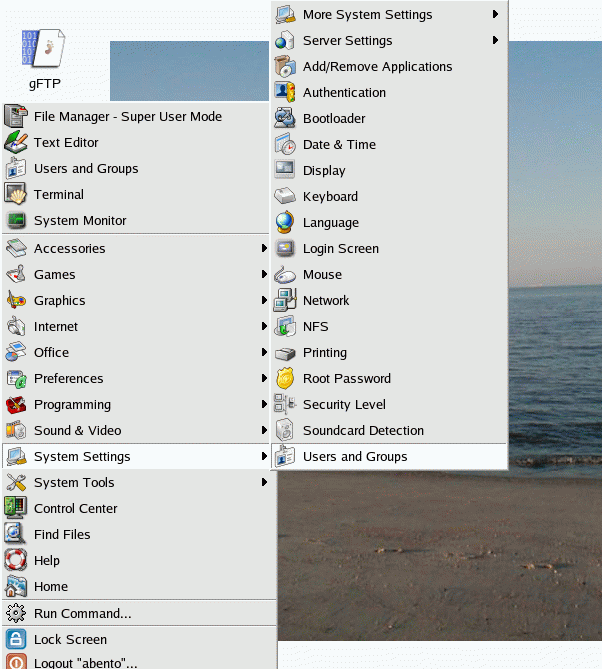Expand the Games submenu arrow

tap(264, 274)
